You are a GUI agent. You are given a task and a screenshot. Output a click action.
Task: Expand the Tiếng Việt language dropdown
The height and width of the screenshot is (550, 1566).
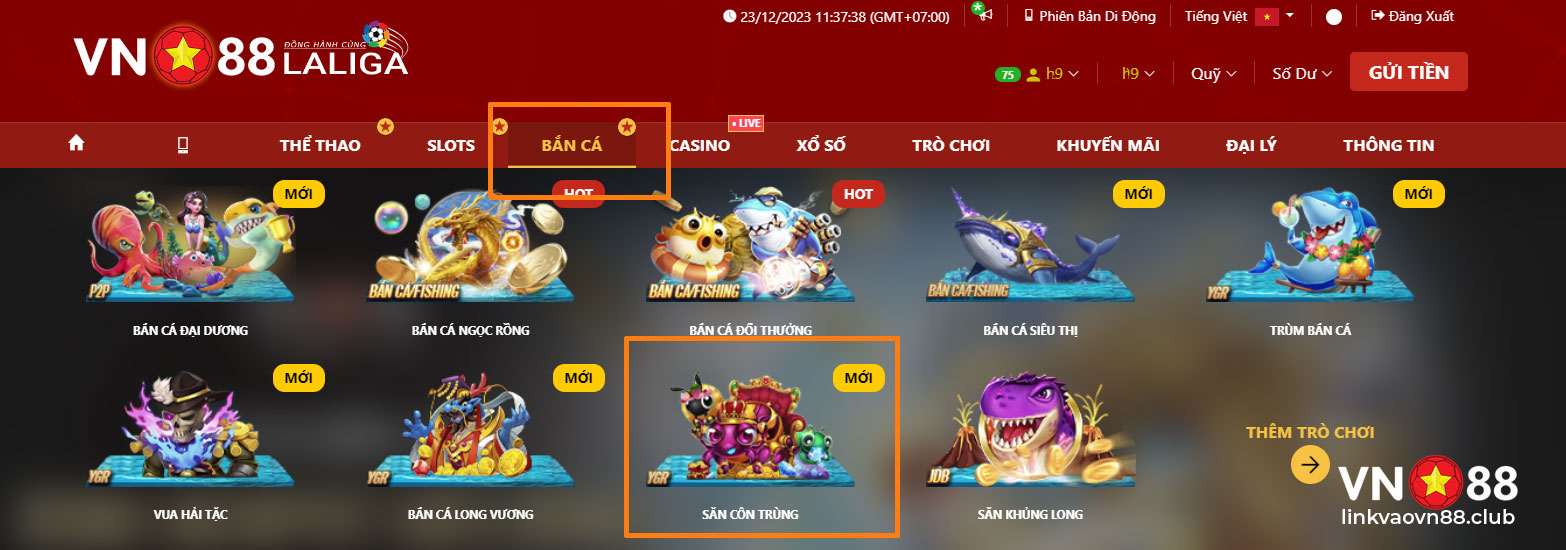[1239, 16]
